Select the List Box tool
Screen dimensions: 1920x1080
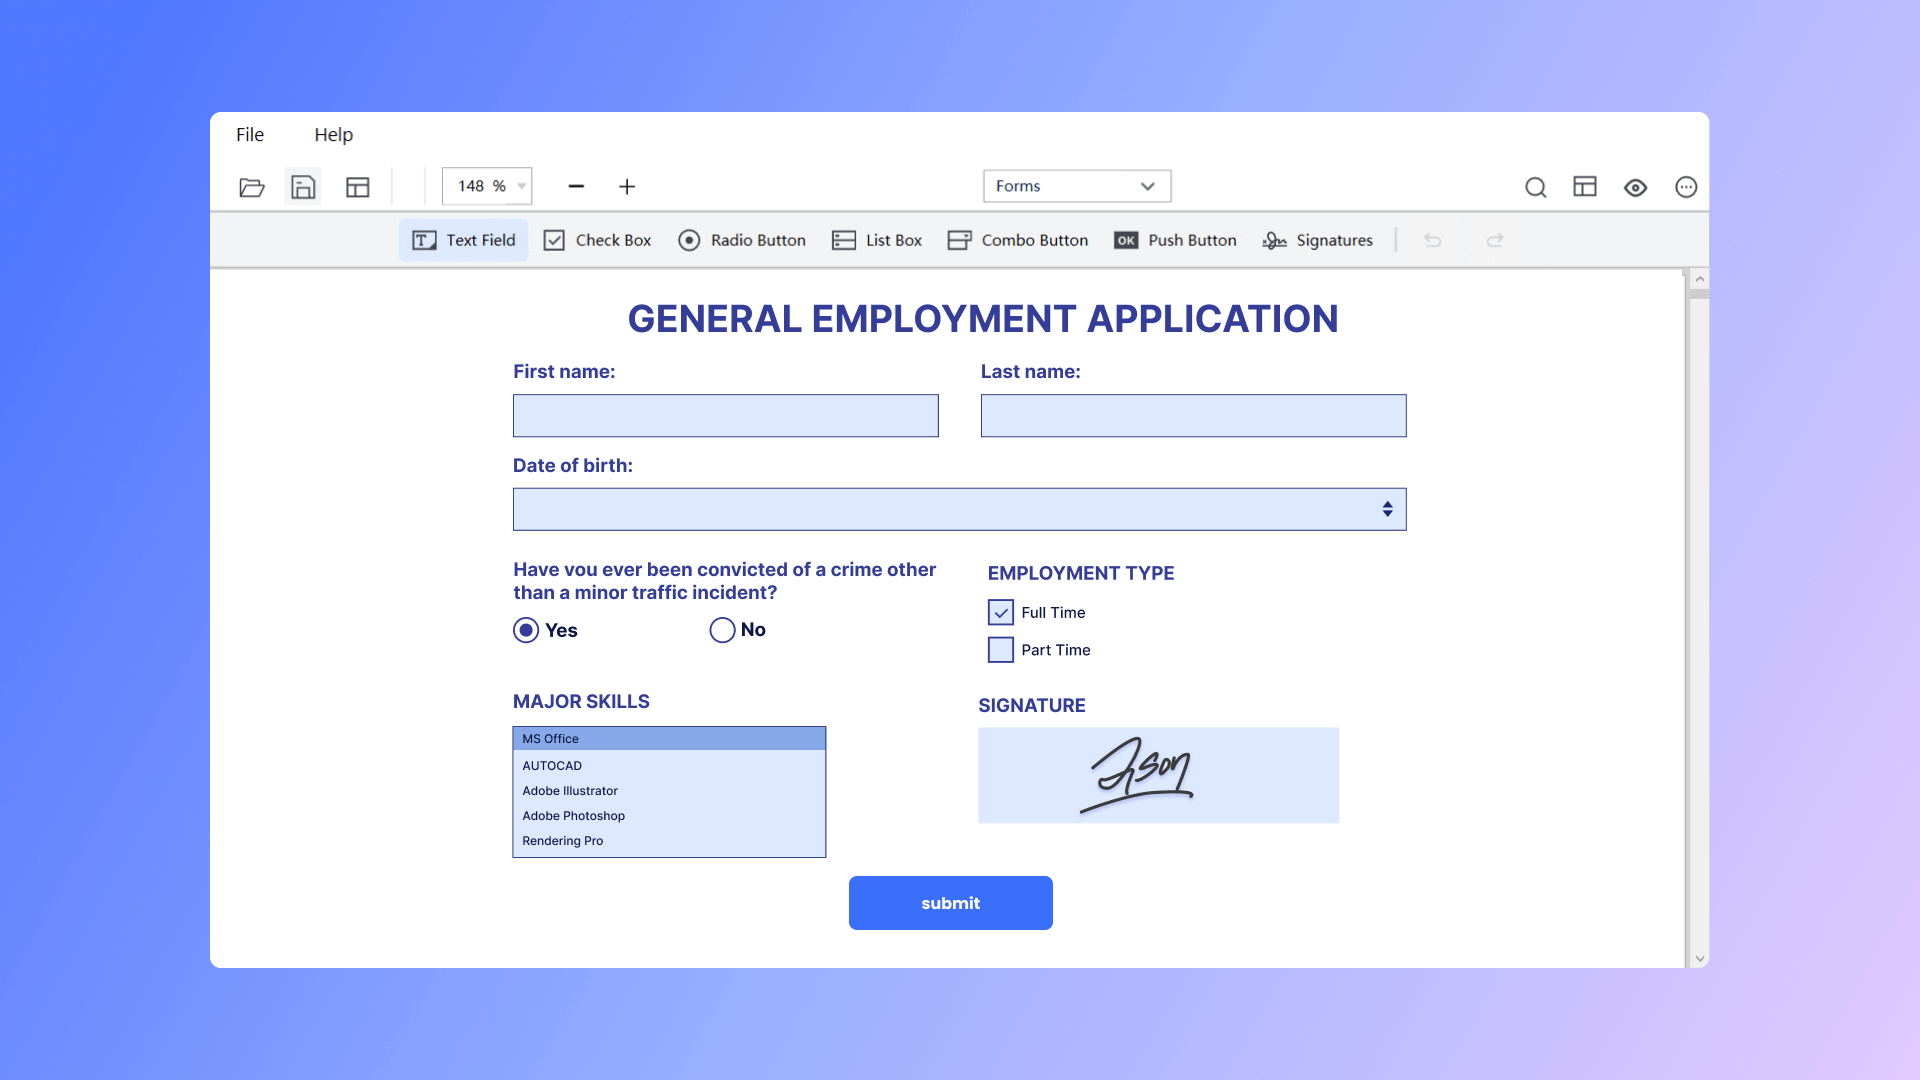click(x=876, y=240)
